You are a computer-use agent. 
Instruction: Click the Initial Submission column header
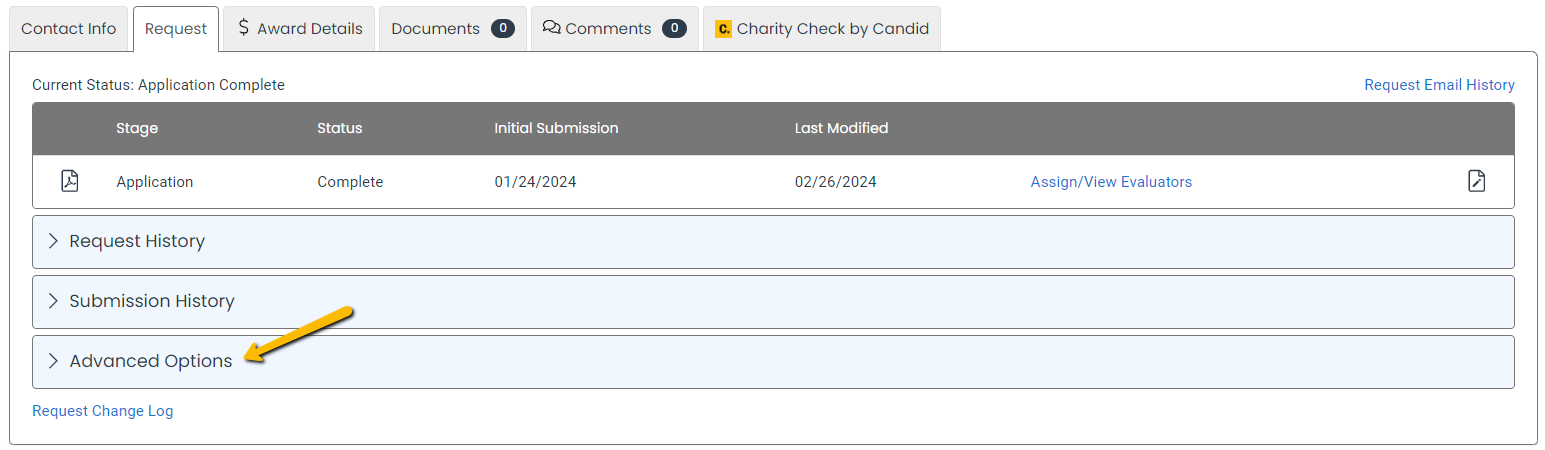pyautogui.click(x=556, y=128)
